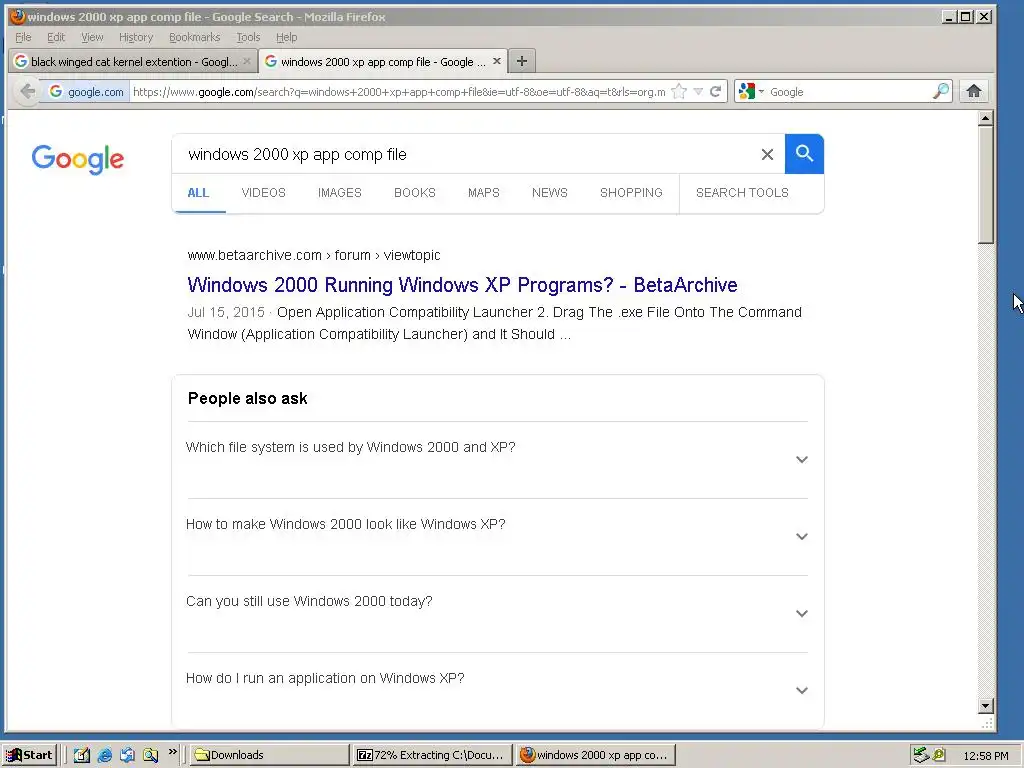Click the Firefox back arrow button
1024x768 pixels.
tap(27, 91)
